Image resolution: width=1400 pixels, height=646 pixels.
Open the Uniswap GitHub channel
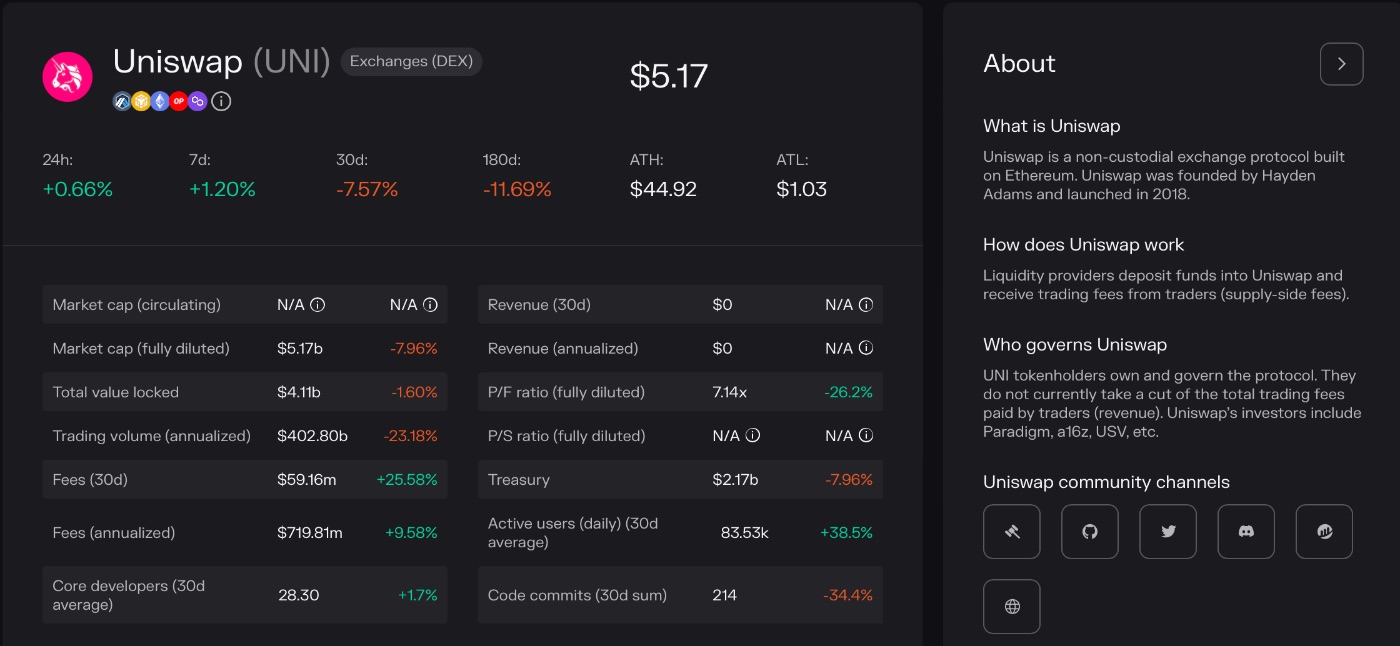point(1089,531)
